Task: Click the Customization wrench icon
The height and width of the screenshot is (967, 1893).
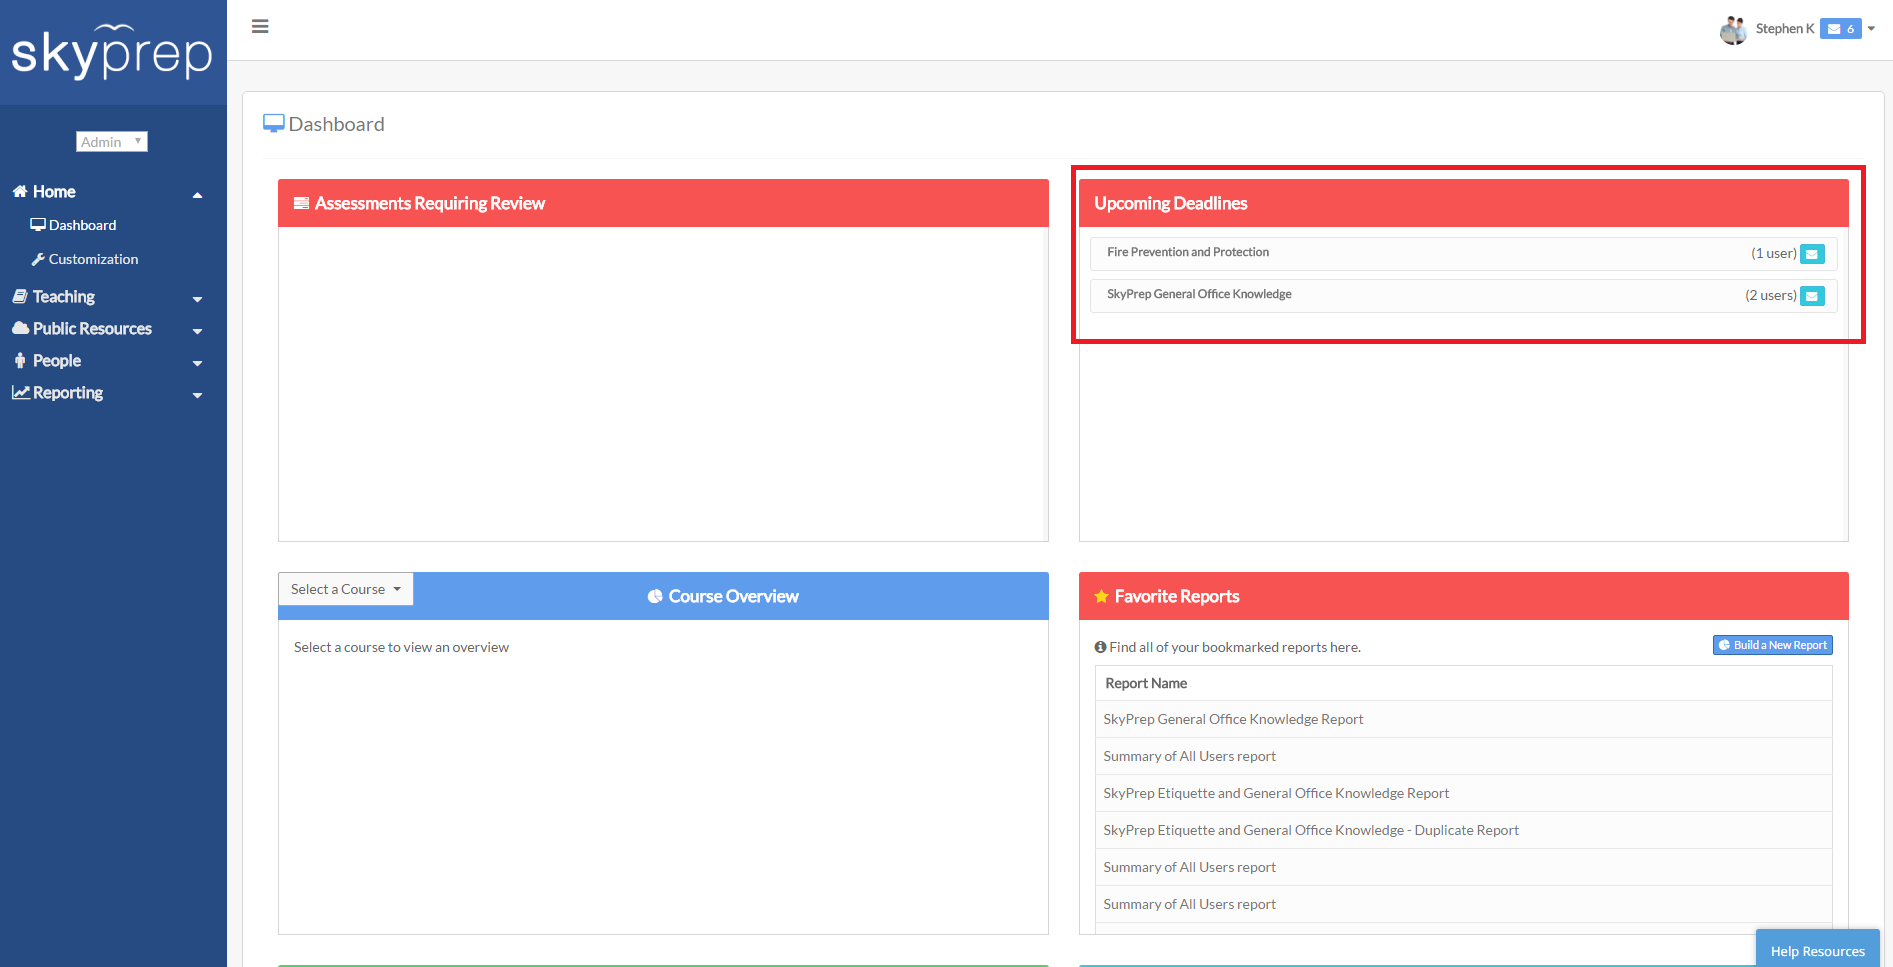Action: [x=38, y=259]
